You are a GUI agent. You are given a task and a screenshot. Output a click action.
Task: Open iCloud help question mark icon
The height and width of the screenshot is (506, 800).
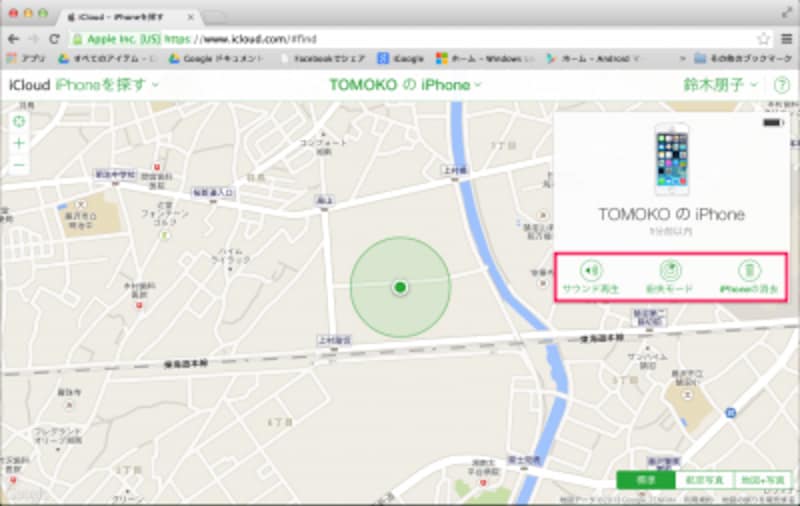(x=782, y=85)
